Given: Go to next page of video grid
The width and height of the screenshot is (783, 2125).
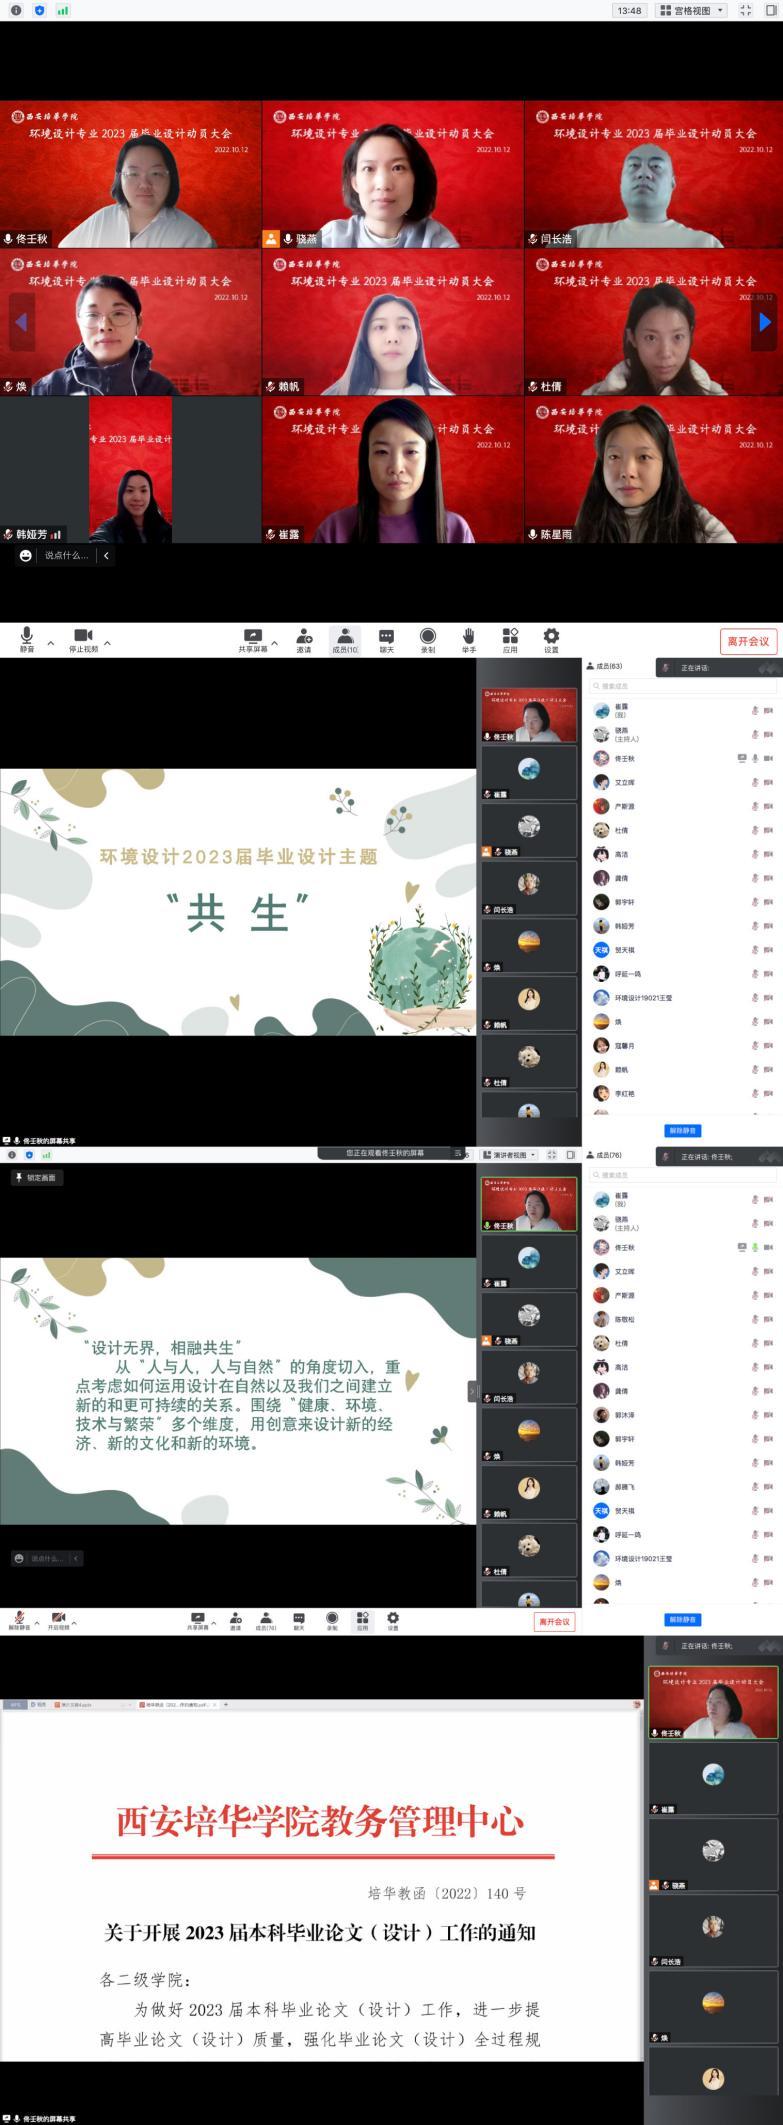Looking at the screenshot, I should 764,322.
